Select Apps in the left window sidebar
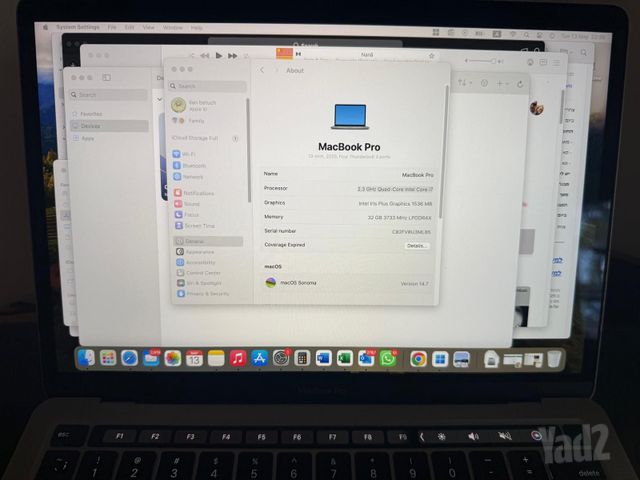This screenshot has height=480, width=640. coord(84,138)
